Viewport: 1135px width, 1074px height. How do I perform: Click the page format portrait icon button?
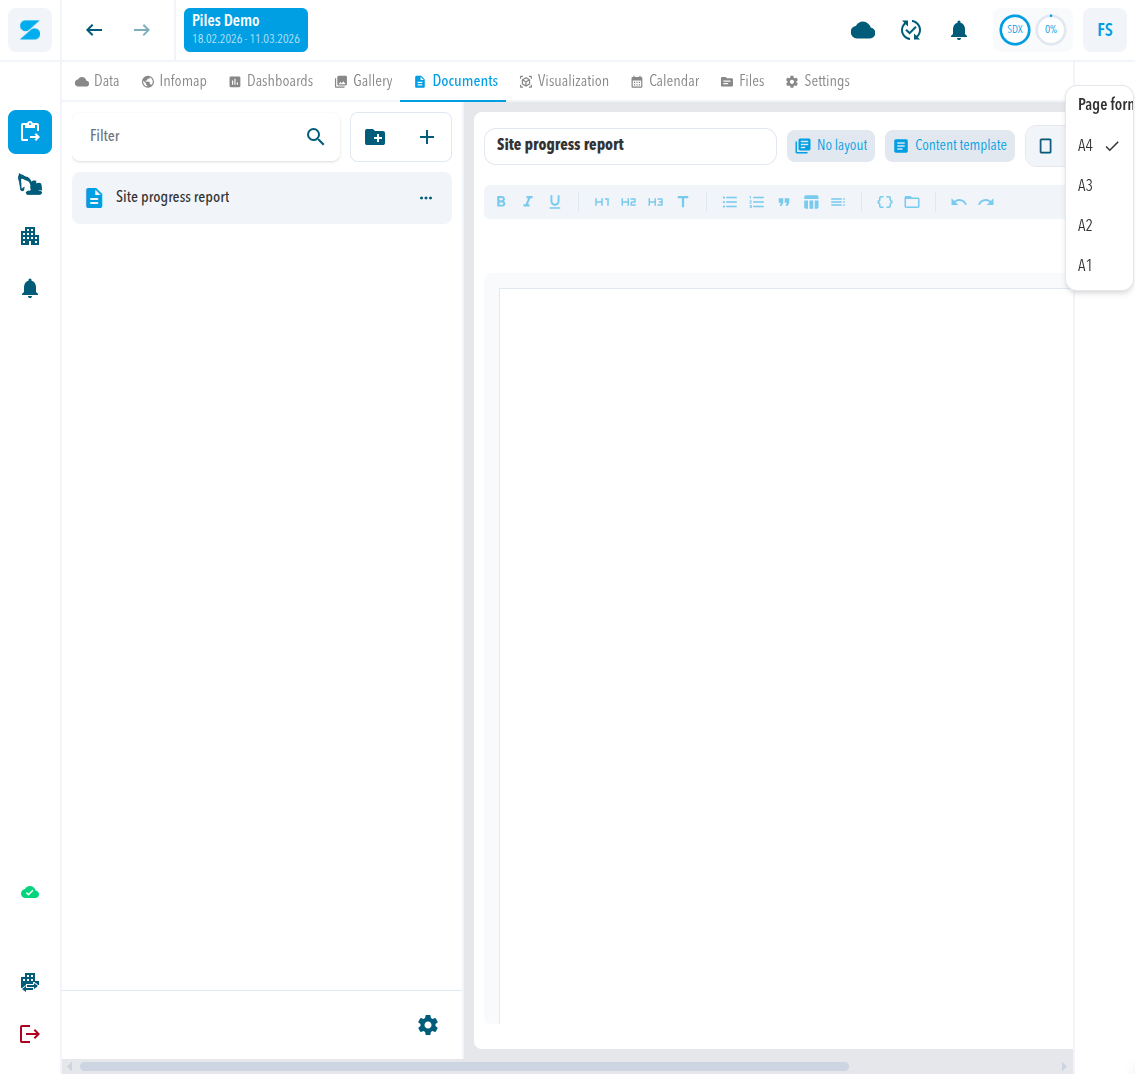click(x=1045, y=145)
